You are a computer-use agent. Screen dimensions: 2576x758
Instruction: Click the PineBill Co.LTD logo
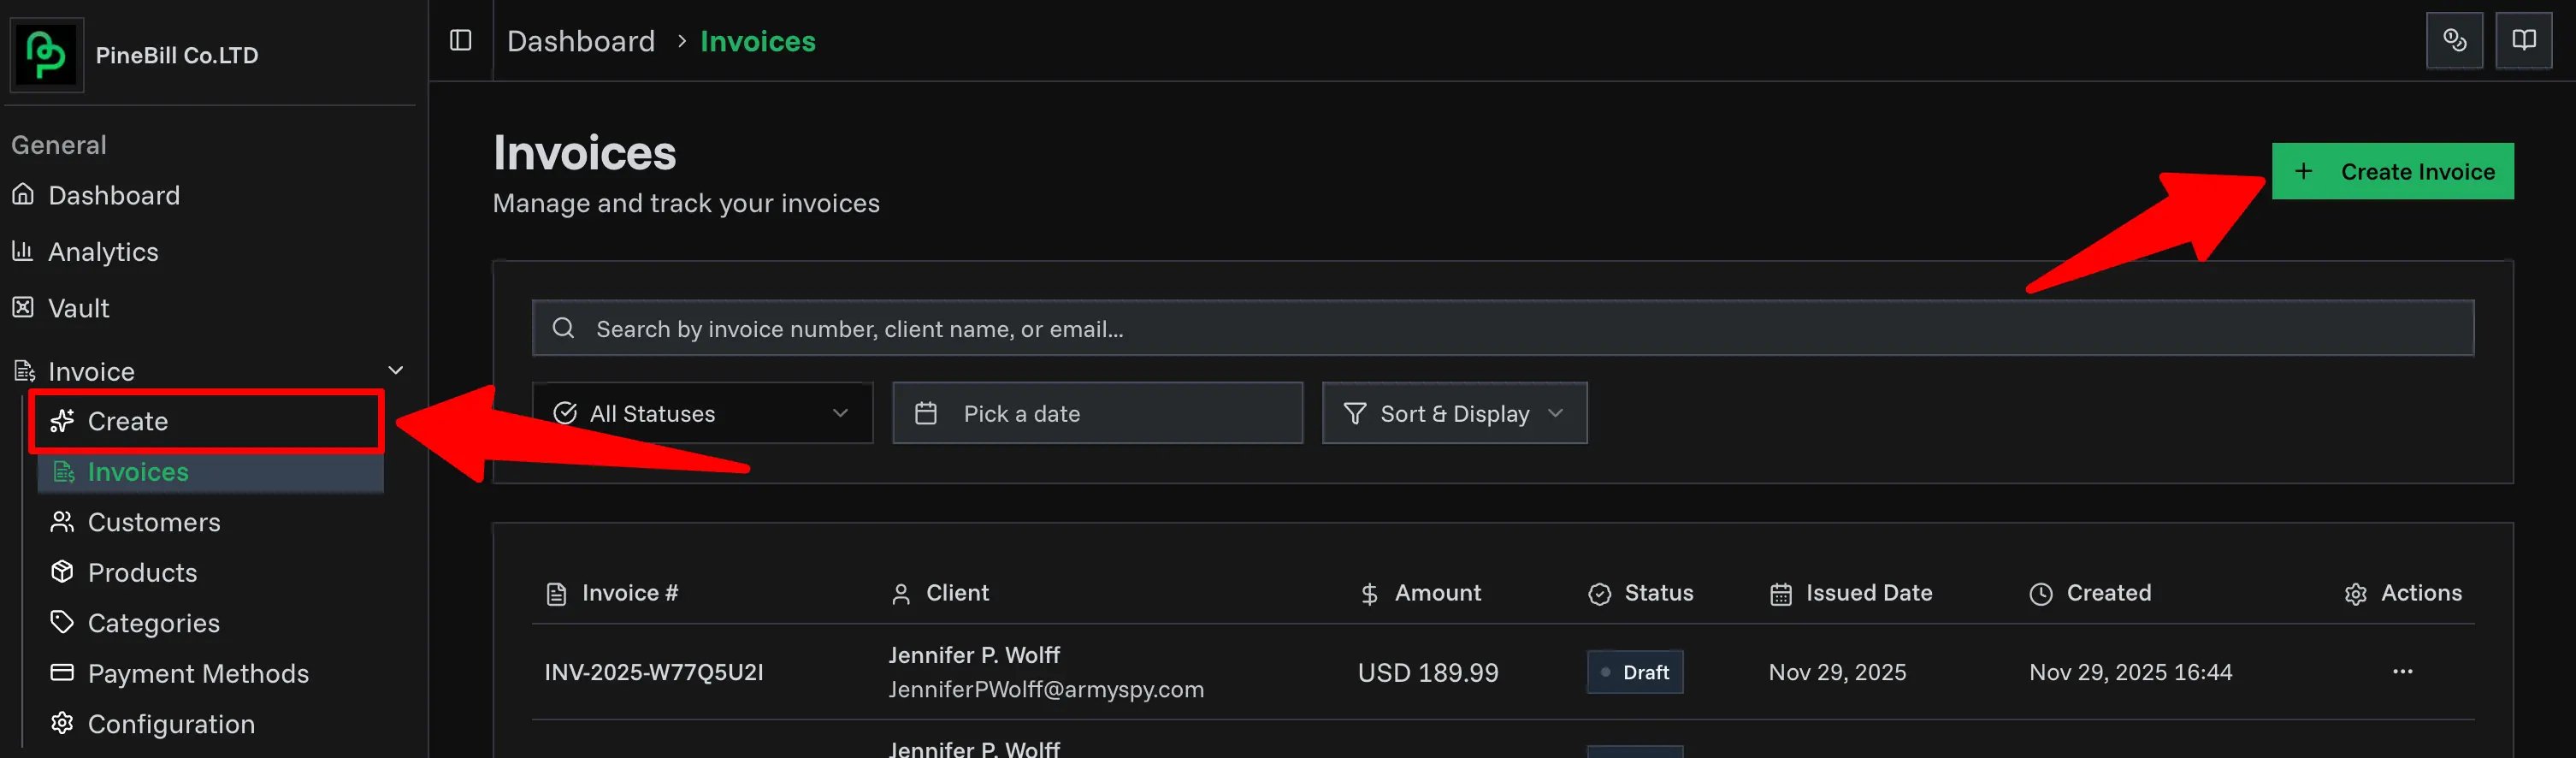[46, 54]
